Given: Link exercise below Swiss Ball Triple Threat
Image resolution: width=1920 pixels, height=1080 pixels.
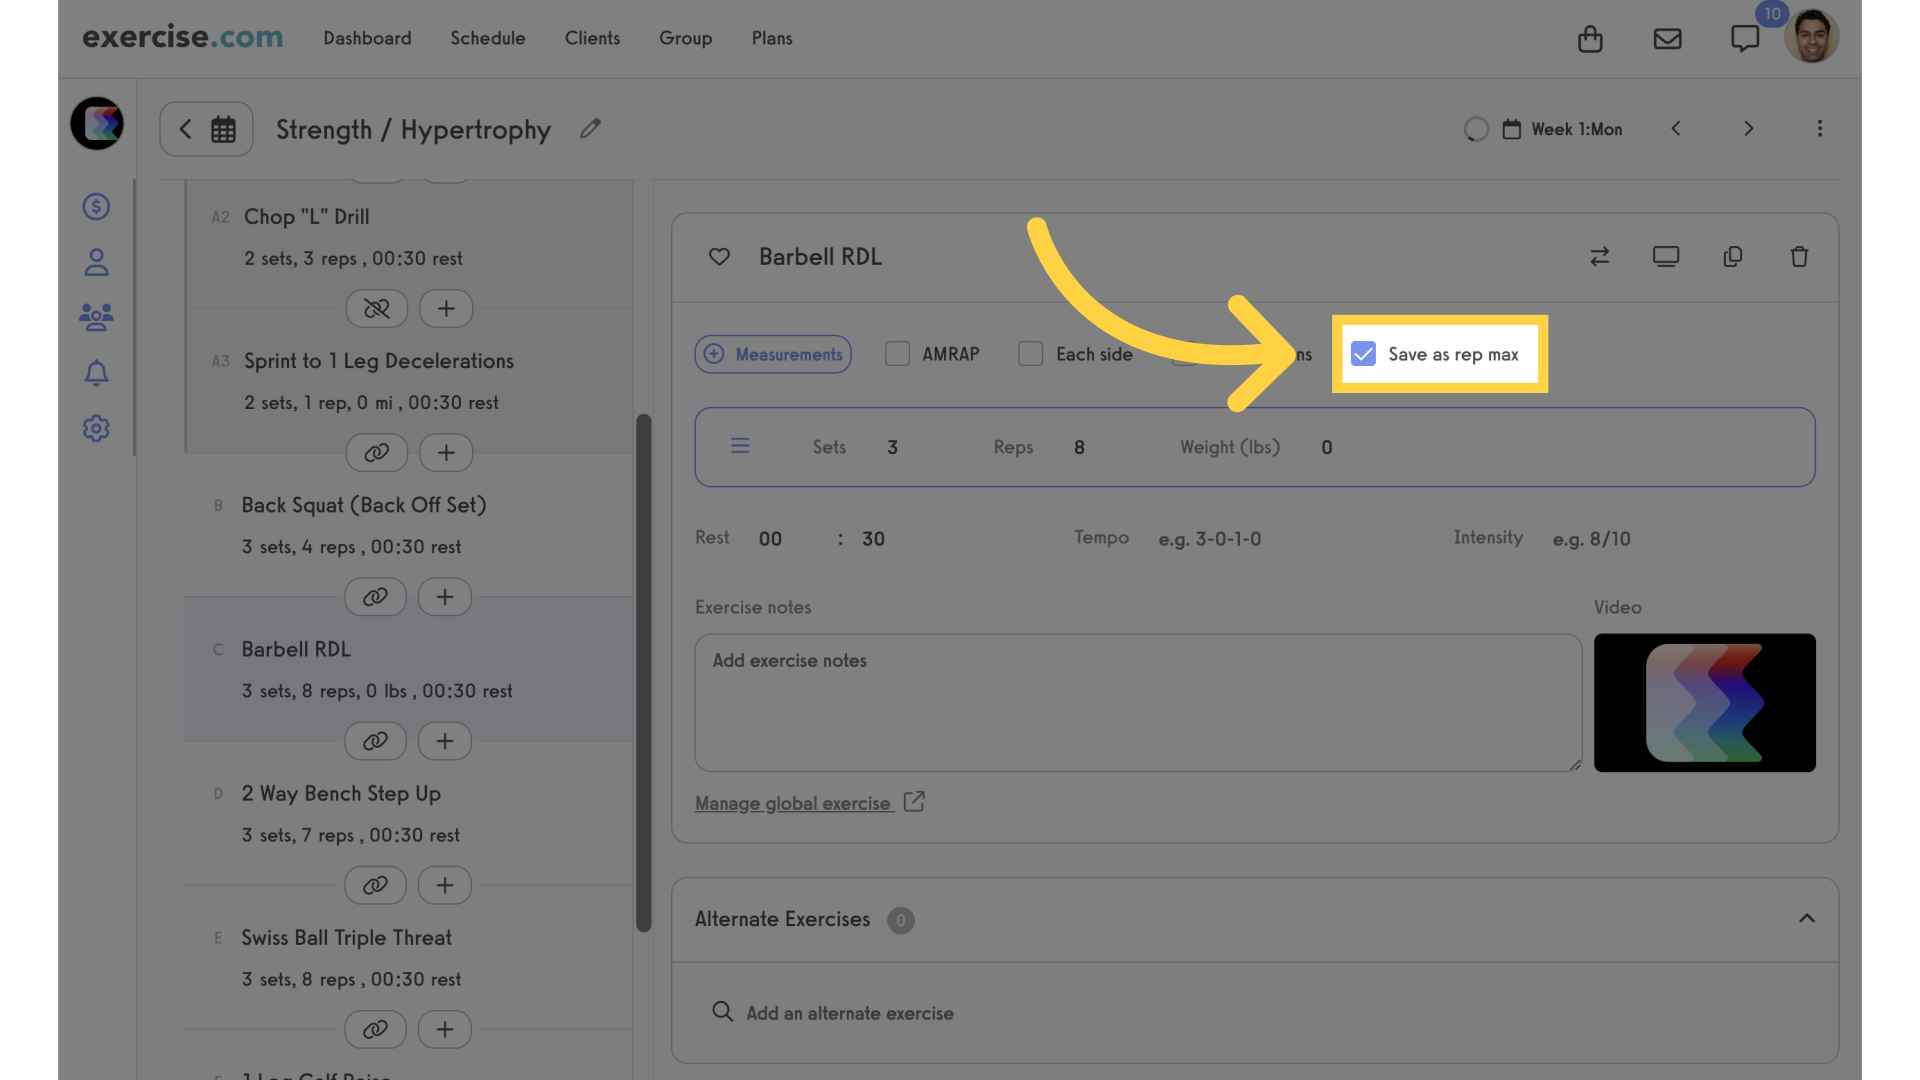Looking at the screenshot, I should point(375,1029).
